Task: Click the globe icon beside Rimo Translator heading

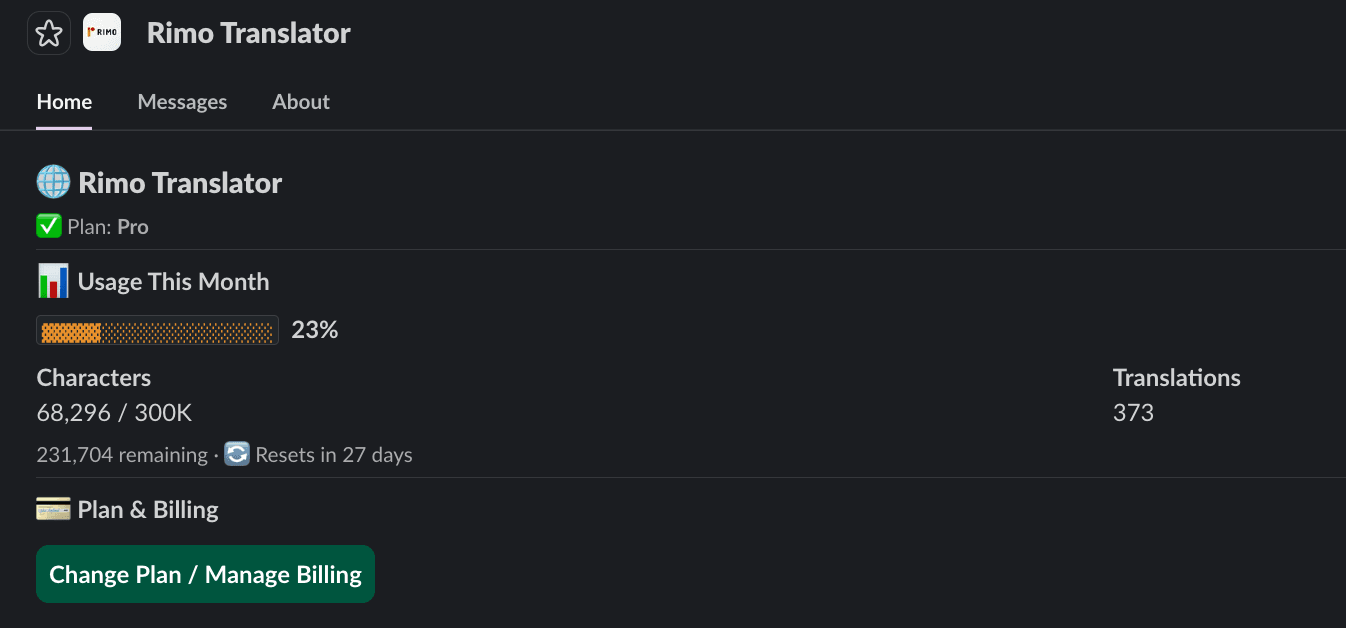Action: tap(51, 181)
